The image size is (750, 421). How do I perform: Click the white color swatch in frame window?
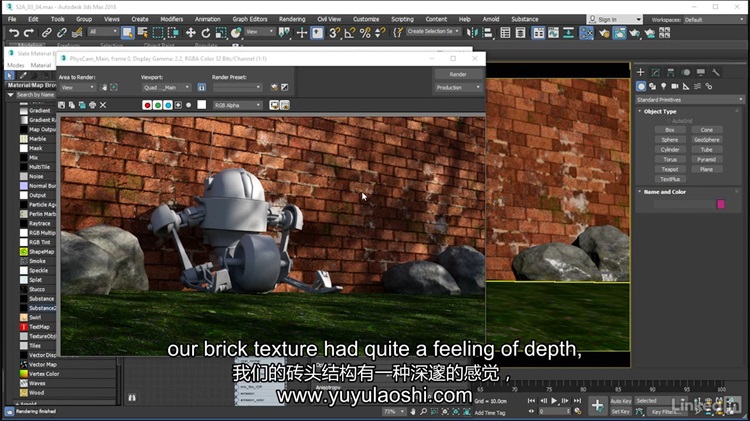[x=202, y=105]
